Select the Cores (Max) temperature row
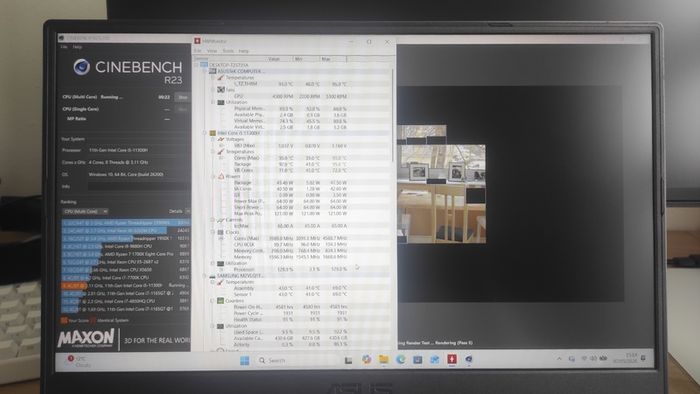Image resolution: width=700 pixels, height=394 pixels. click(x=291, y=158)
